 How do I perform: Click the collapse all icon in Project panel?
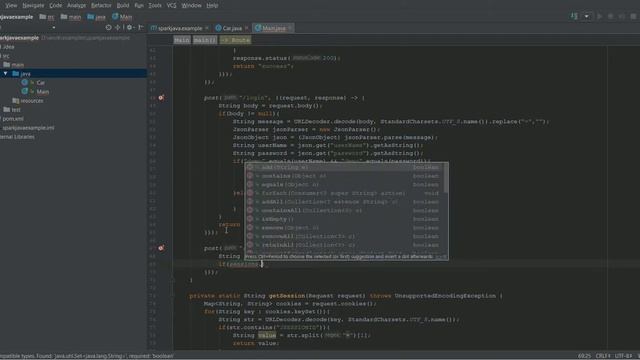coord(118,27)
